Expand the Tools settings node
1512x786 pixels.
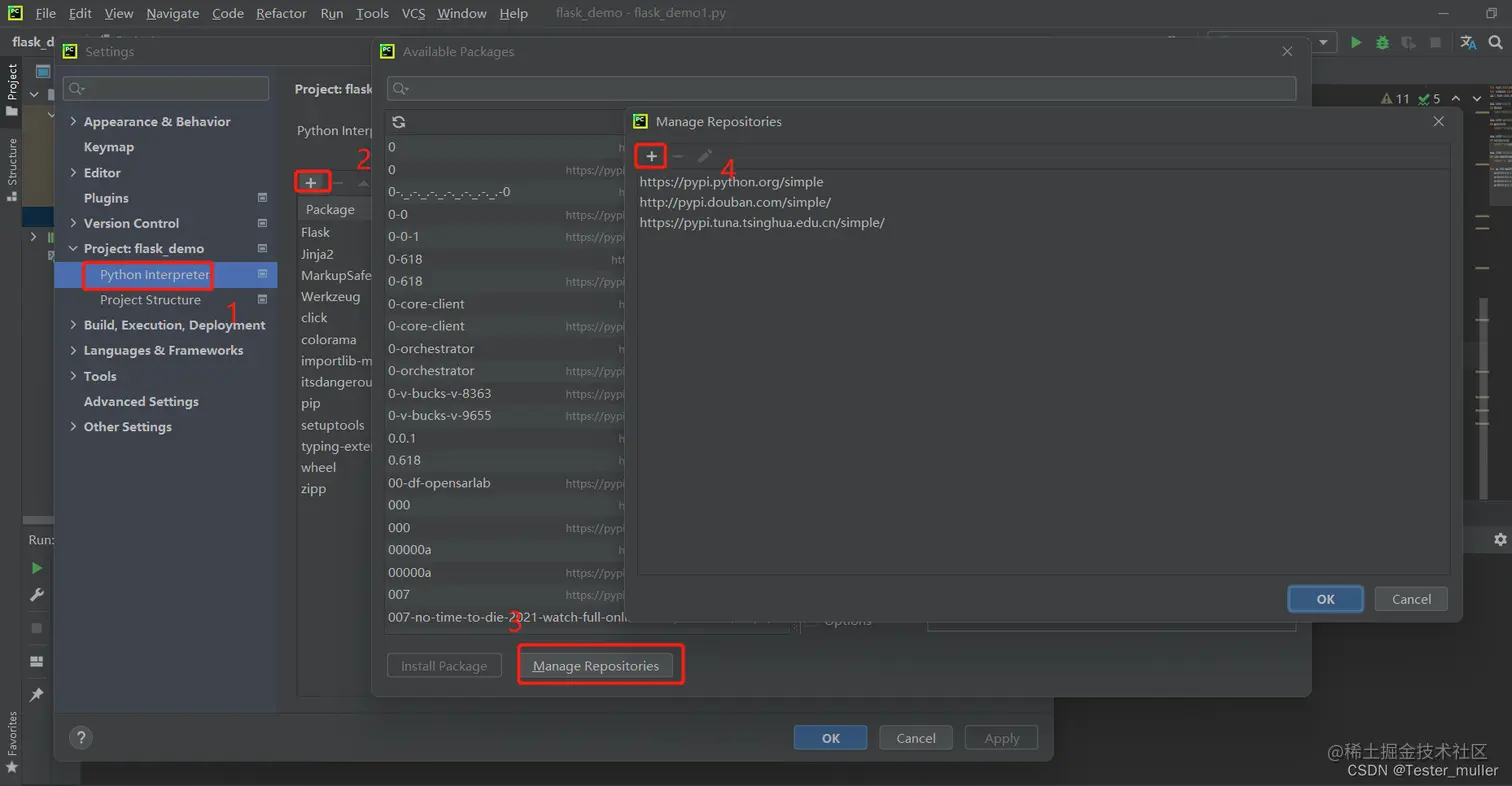pyautogui.click(x=73, y=376)
